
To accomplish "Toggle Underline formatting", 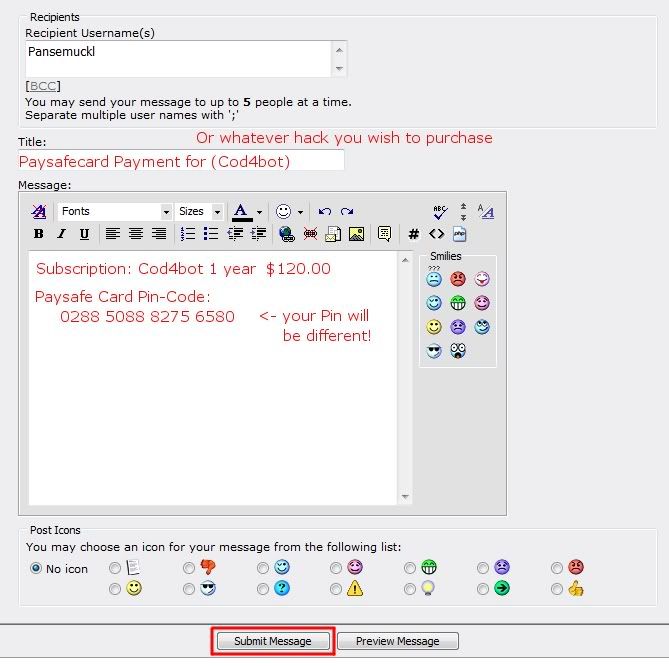I will tap(84, 234).
